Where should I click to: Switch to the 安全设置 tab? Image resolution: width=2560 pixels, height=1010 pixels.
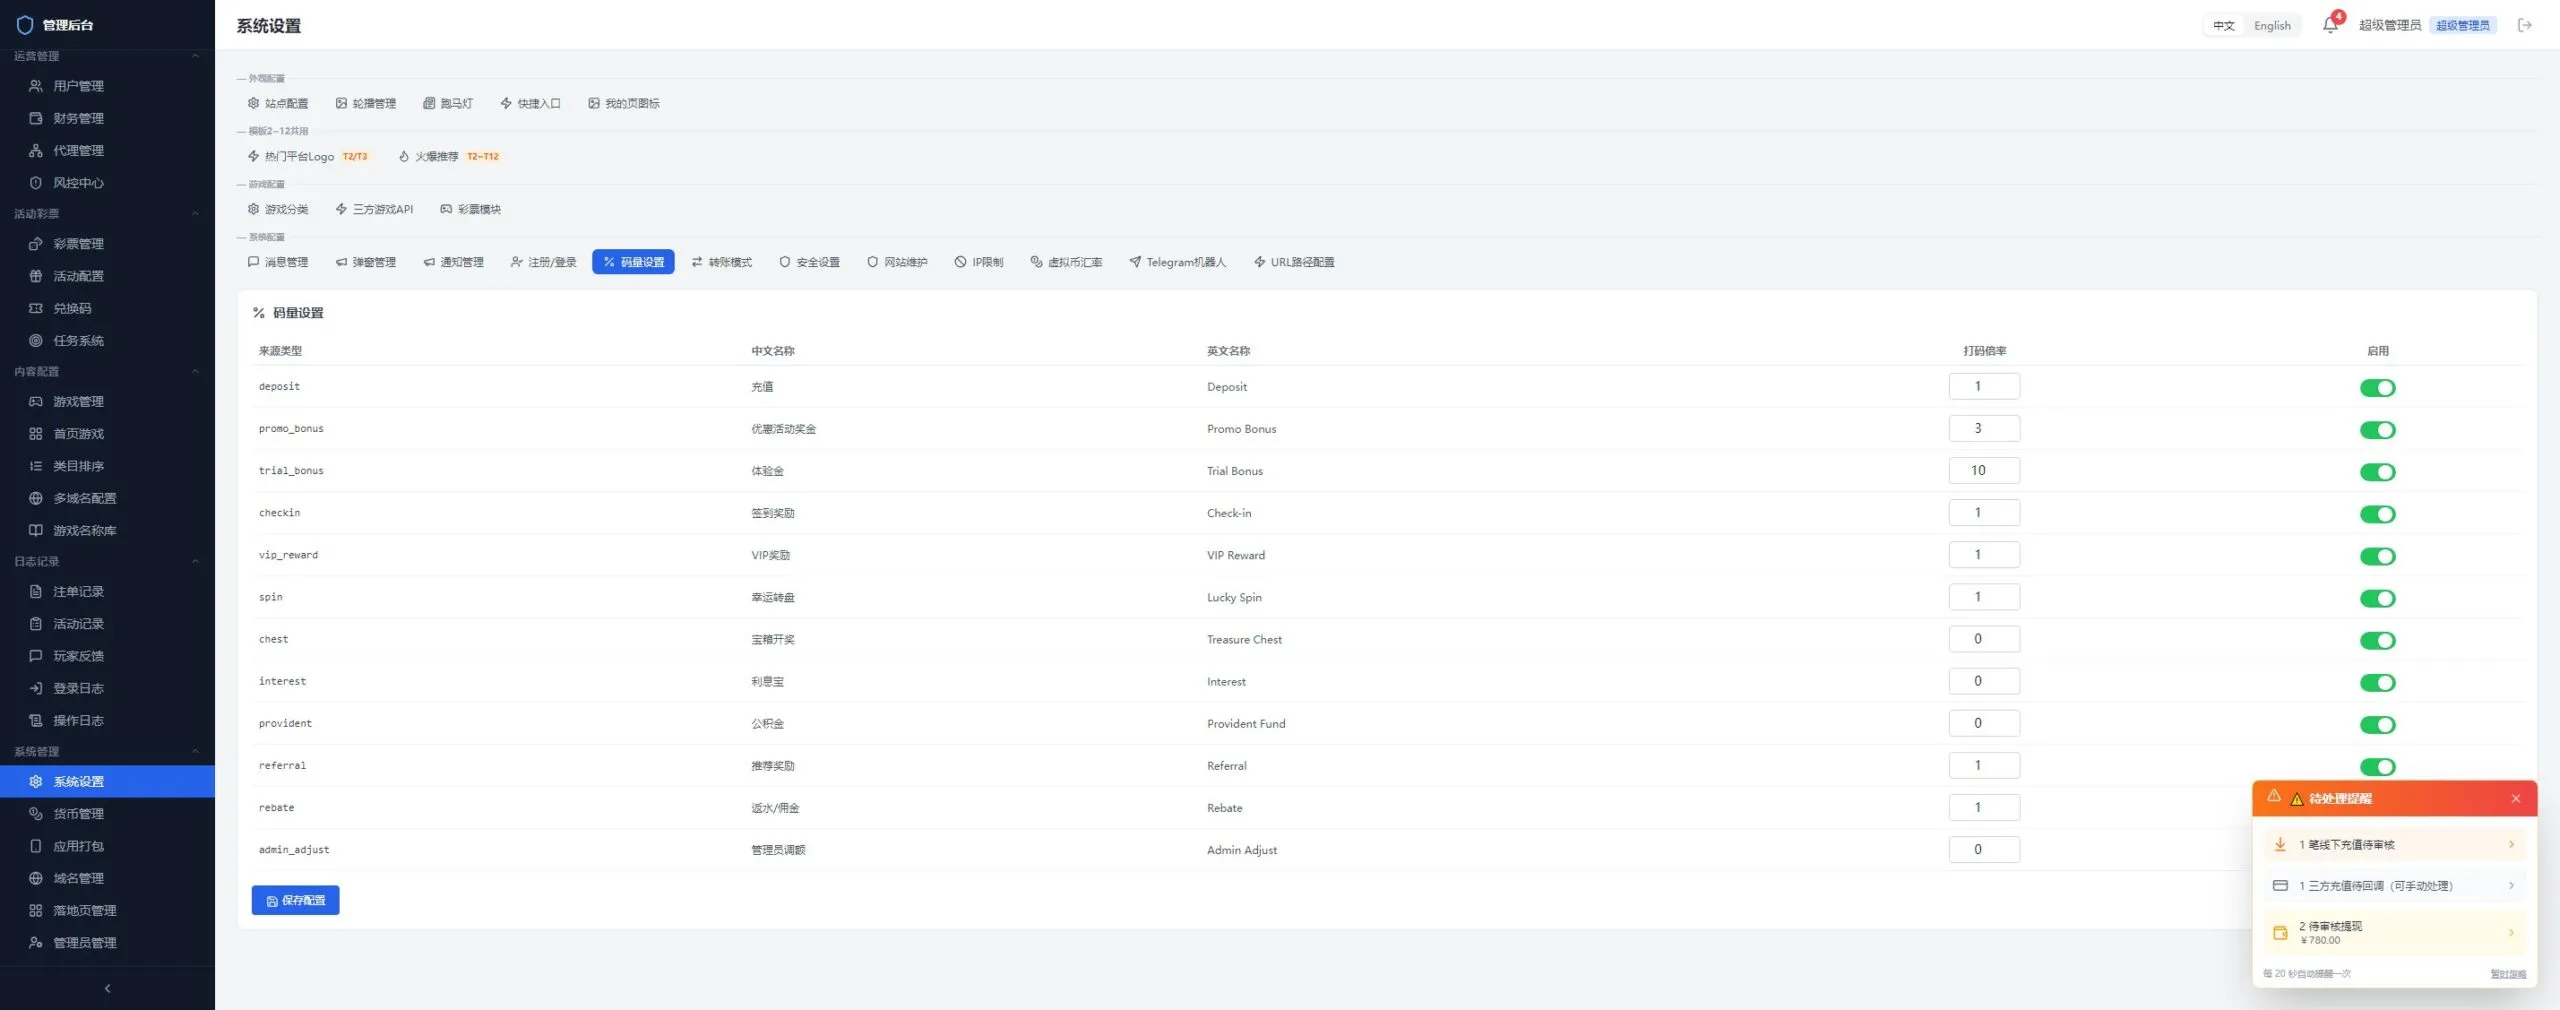point(809,262)
